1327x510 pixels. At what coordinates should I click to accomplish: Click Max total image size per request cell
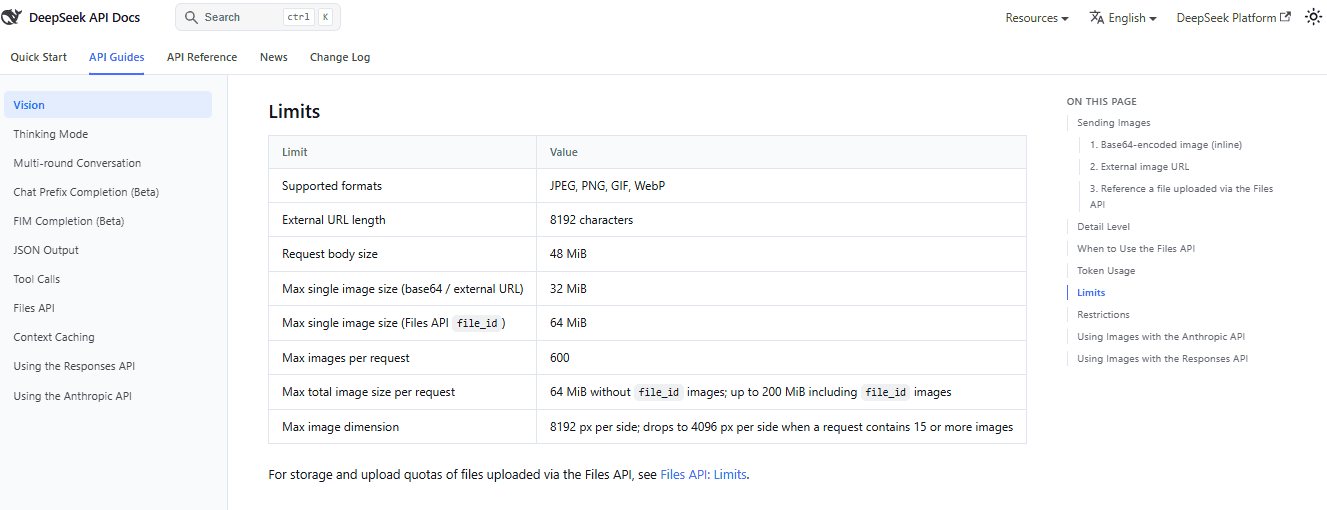[x=402, y=392]
